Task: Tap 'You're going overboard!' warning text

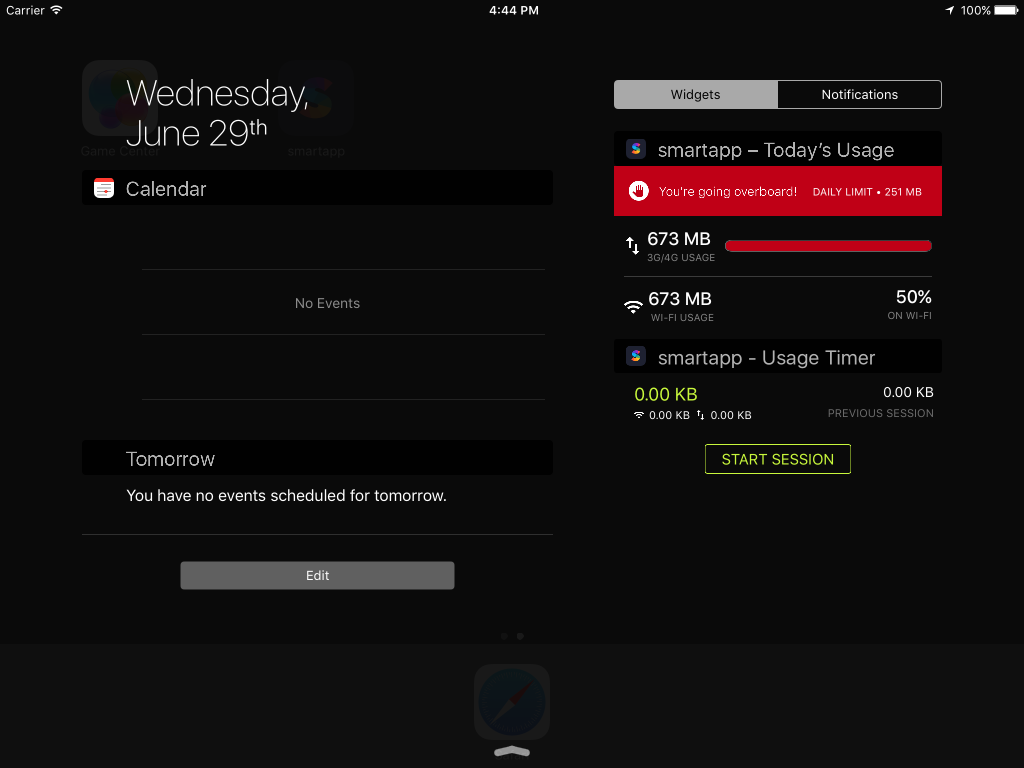Action: point(728,191)
